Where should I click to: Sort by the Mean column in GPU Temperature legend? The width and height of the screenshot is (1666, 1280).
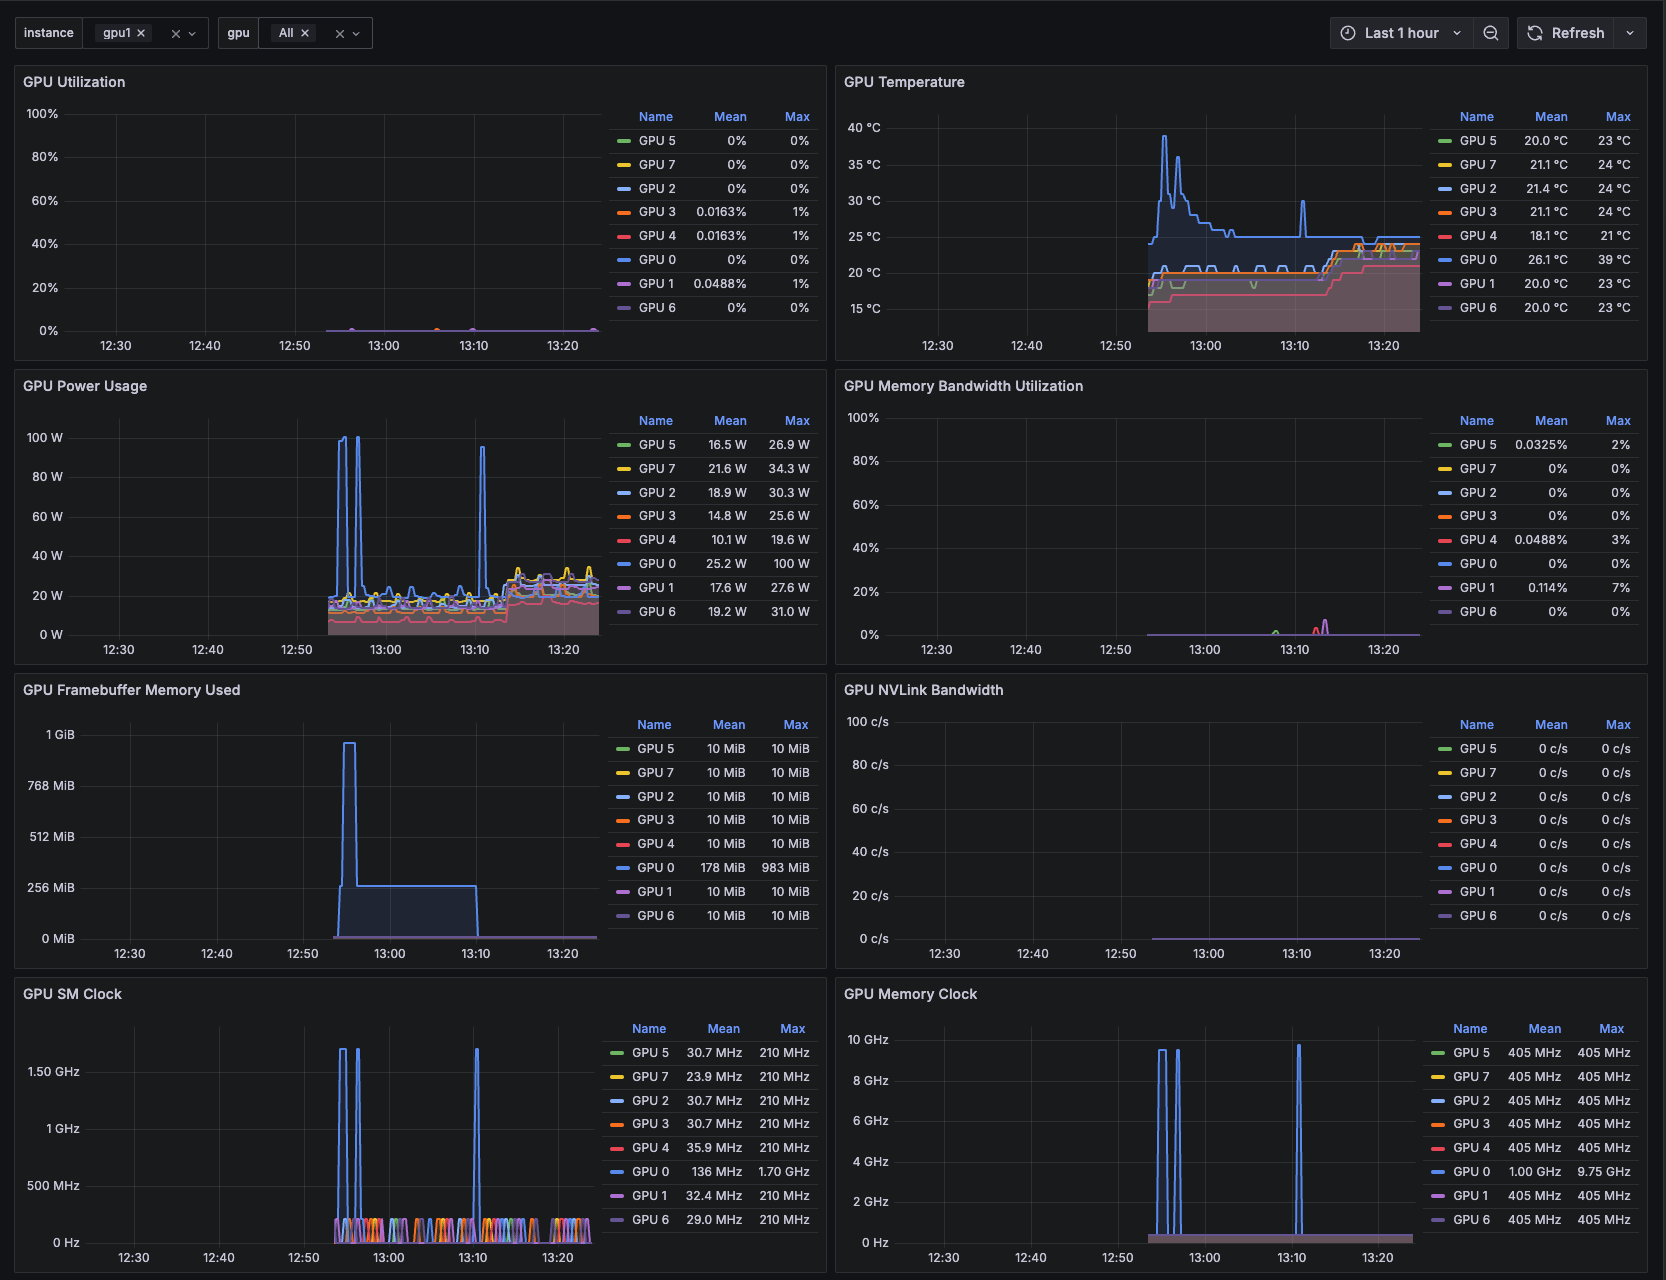(1551, 116)
